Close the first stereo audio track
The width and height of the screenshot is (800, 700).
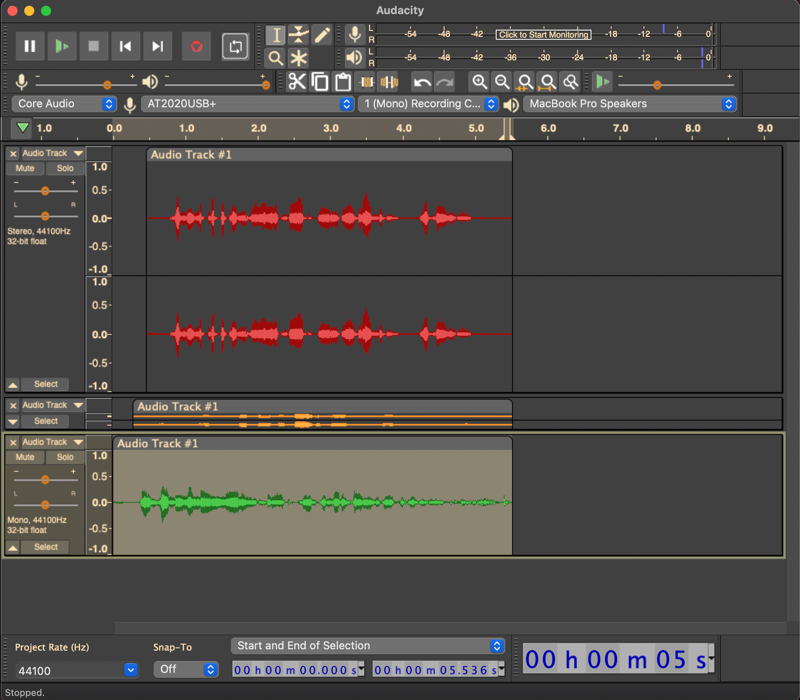(13, 153)
